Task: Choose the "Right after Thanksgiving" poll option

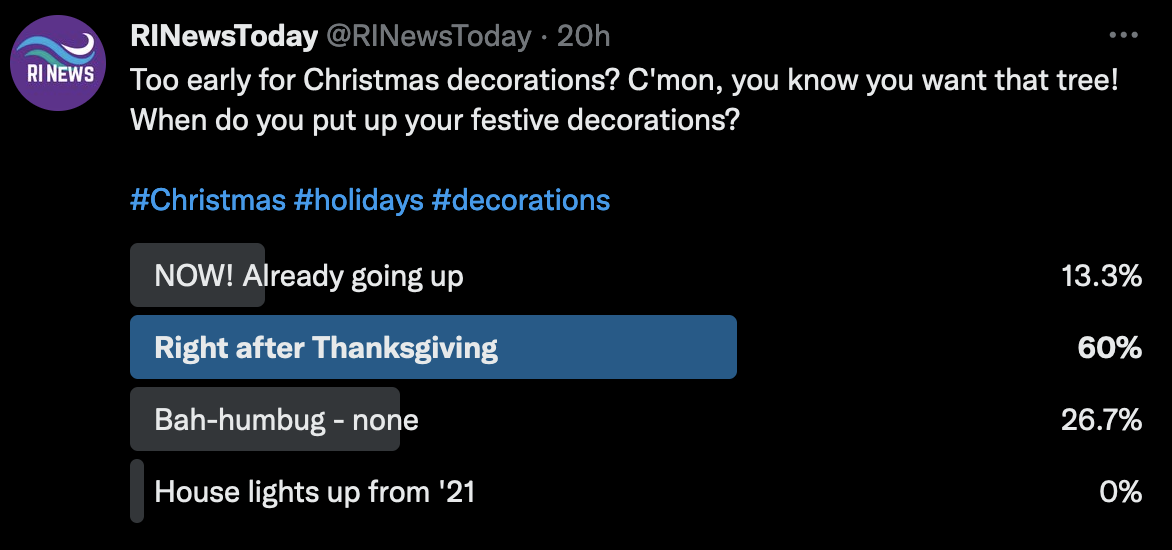Action: [326, 348]
